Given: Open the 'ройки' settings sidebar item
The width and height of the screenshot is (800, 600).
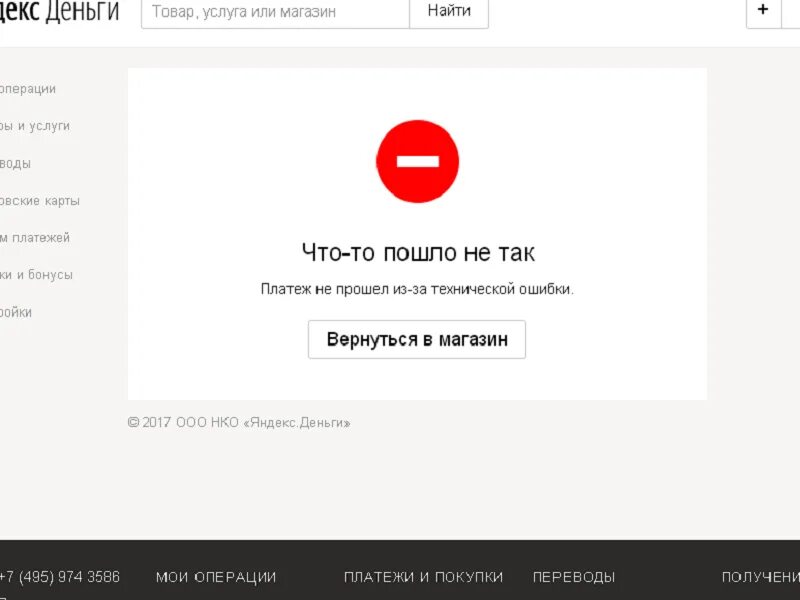Looking at the screenshot, I should 16,312.
